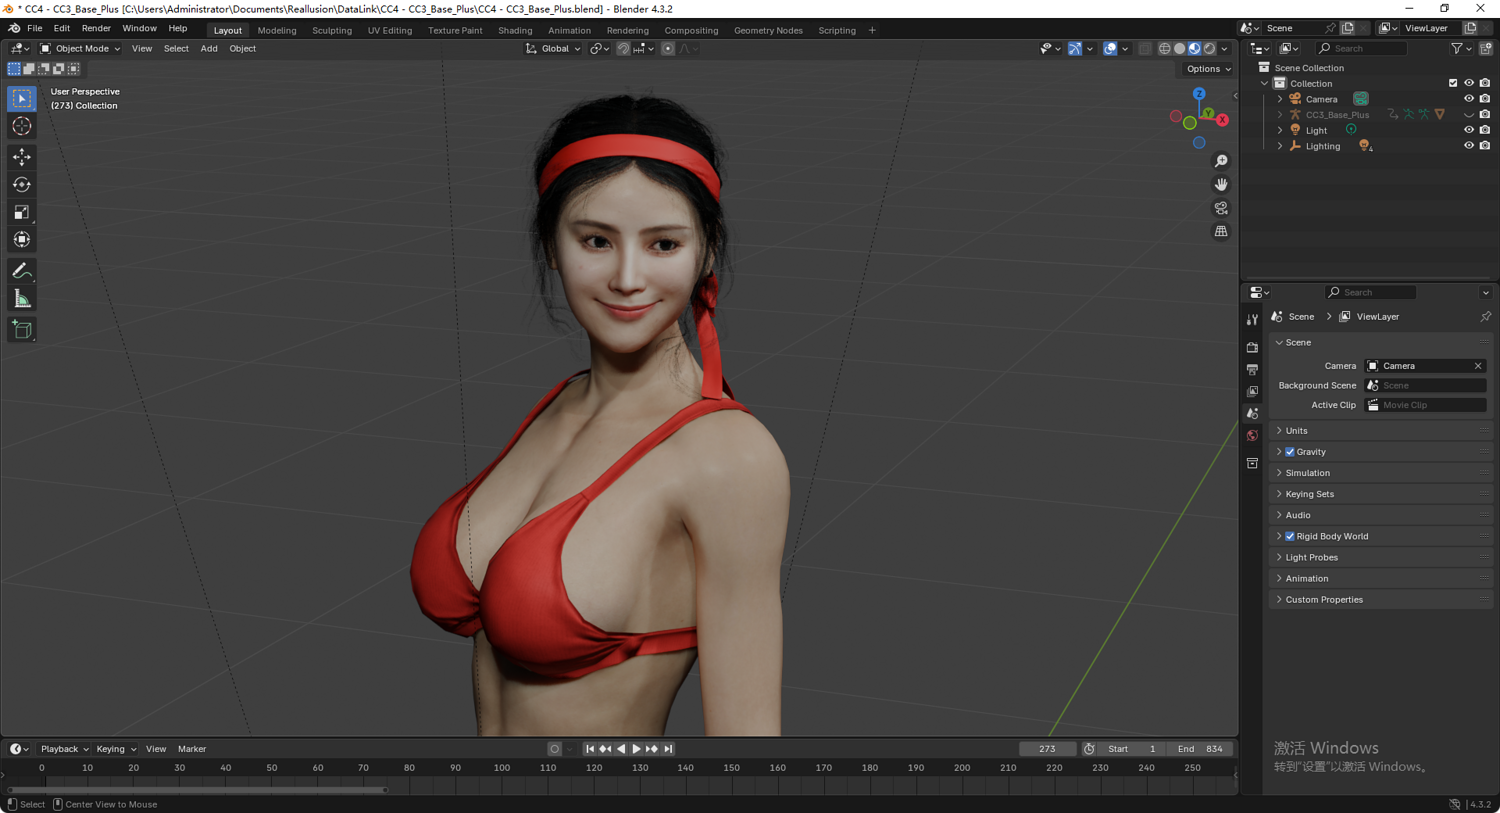Screen dimensions: 1500x813
Task: Select the Annotate tool
Action: [x=21, y=271]
